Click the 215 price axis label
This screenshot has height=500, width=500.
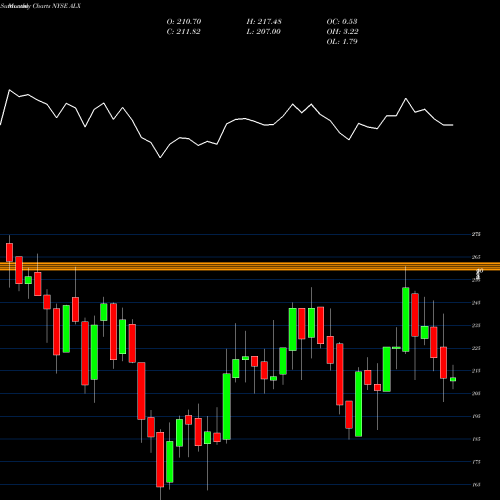pos(476,371)
